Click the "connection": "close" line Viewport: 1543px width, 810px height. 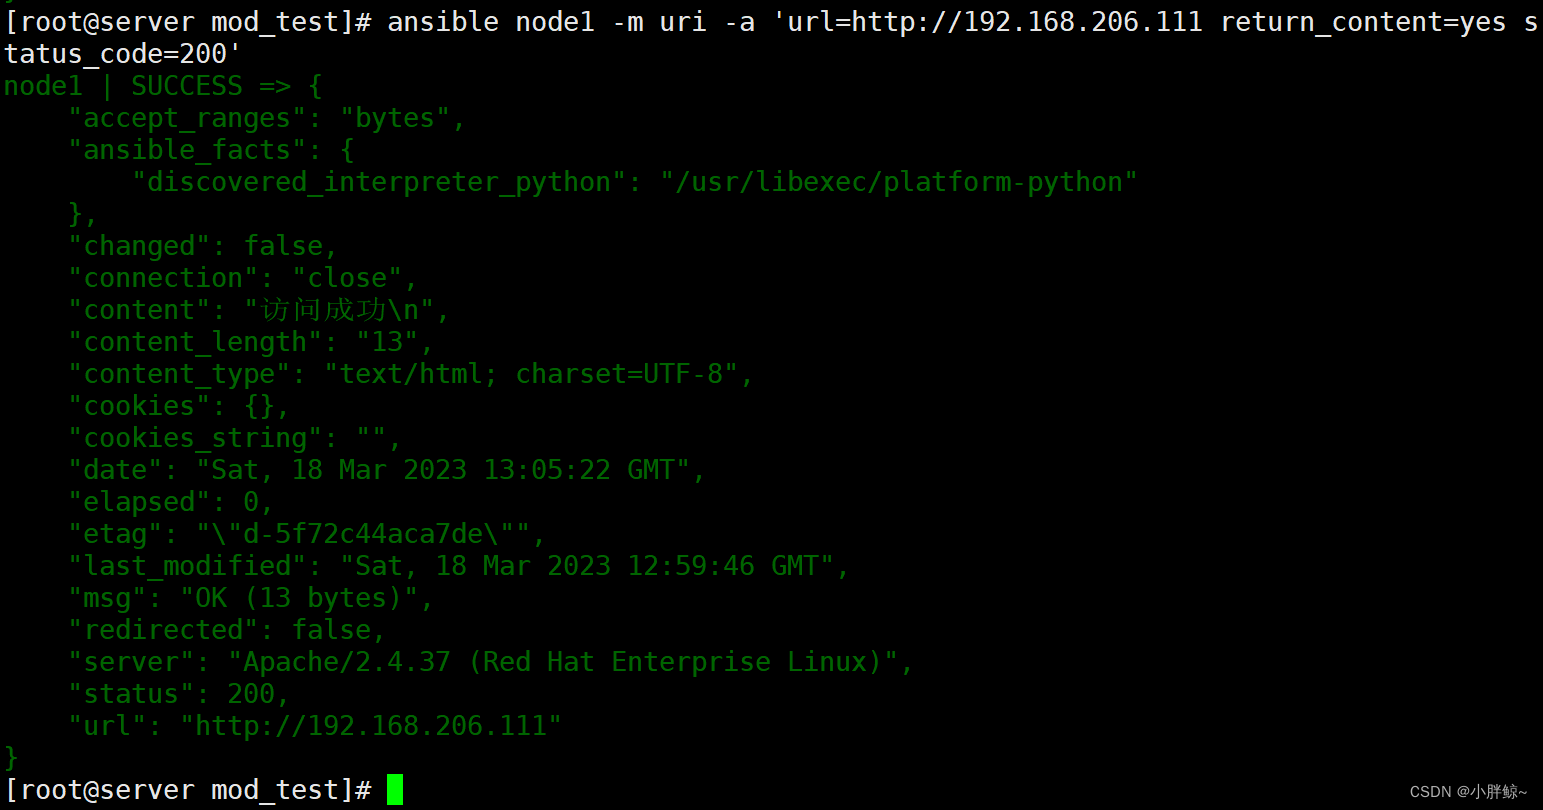tap(243, 278)
